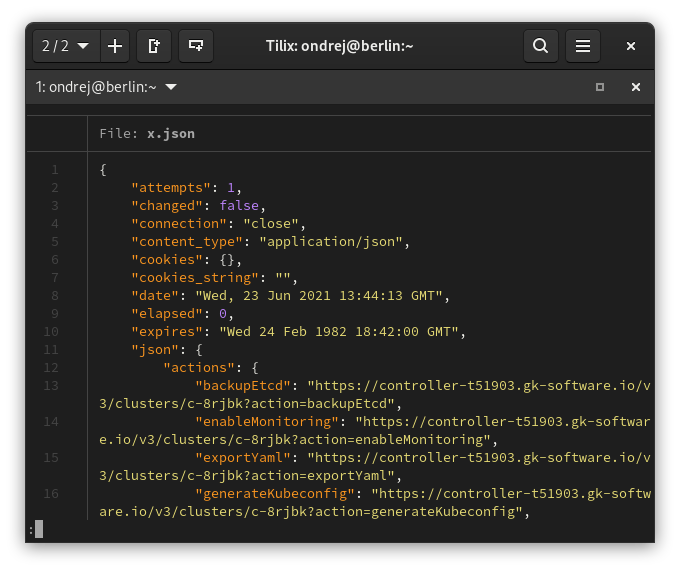Open the terminal search magnifier
This screenshot has width=680, height=571.
pos(540,46)
